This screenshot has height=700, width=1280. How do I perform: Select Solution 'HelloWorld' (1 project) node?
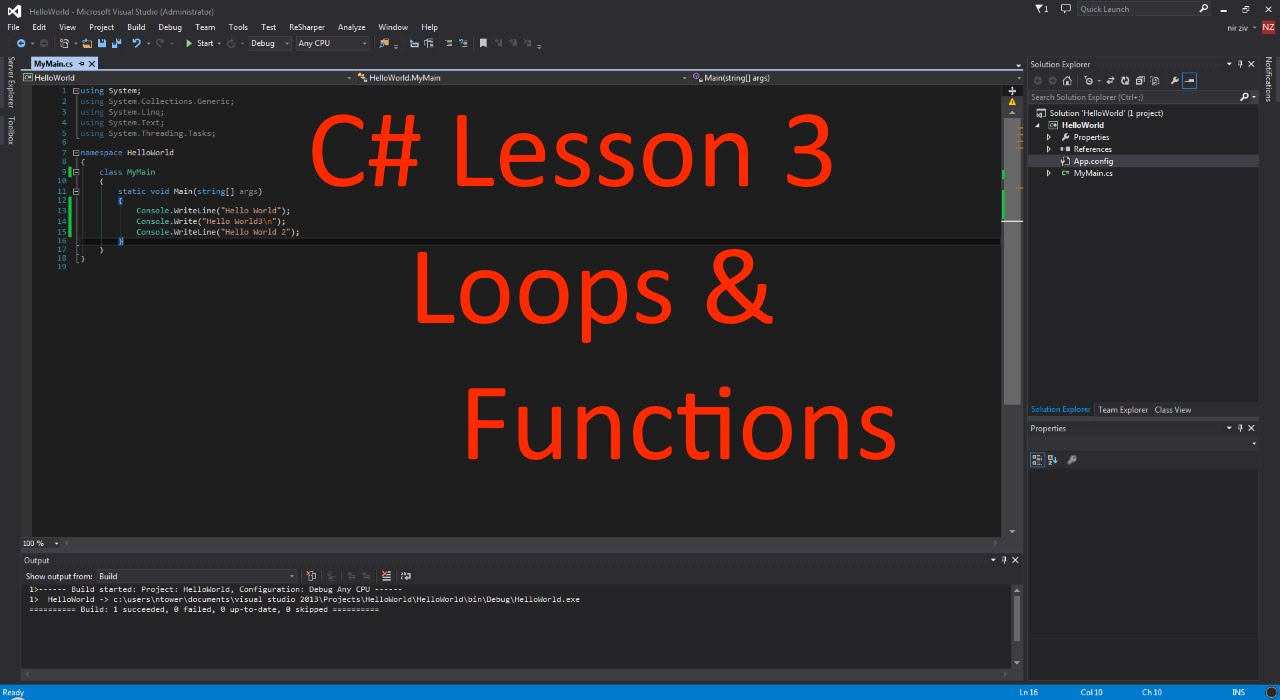pos(1106,113)
